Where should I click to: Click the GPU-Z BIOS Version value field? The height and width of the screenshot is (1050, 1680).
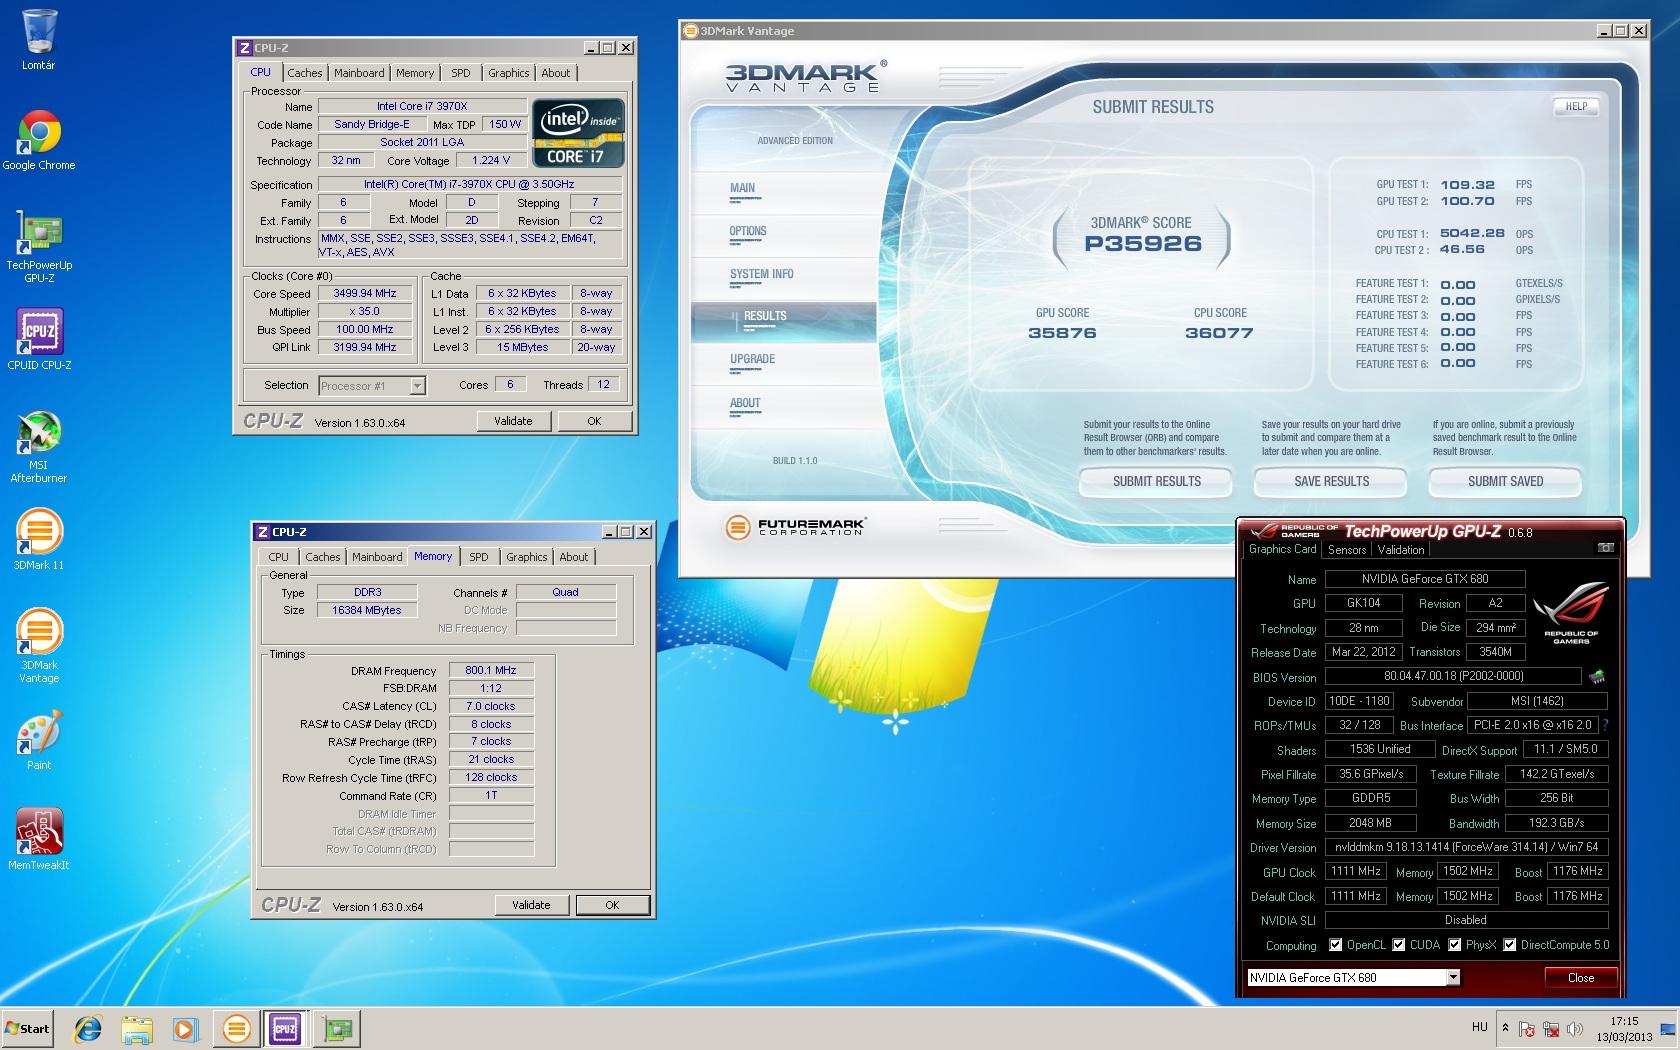pyautogui.click(x=1453, y=677)
